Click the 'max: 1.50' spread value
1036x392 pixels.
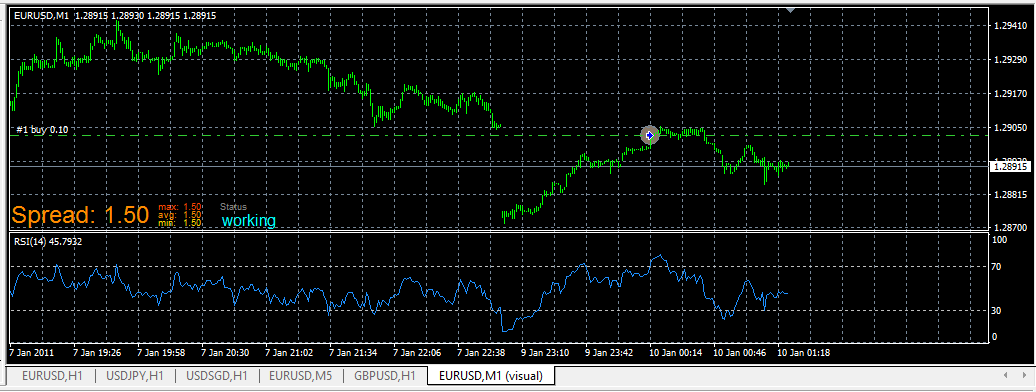click(180, 207)
